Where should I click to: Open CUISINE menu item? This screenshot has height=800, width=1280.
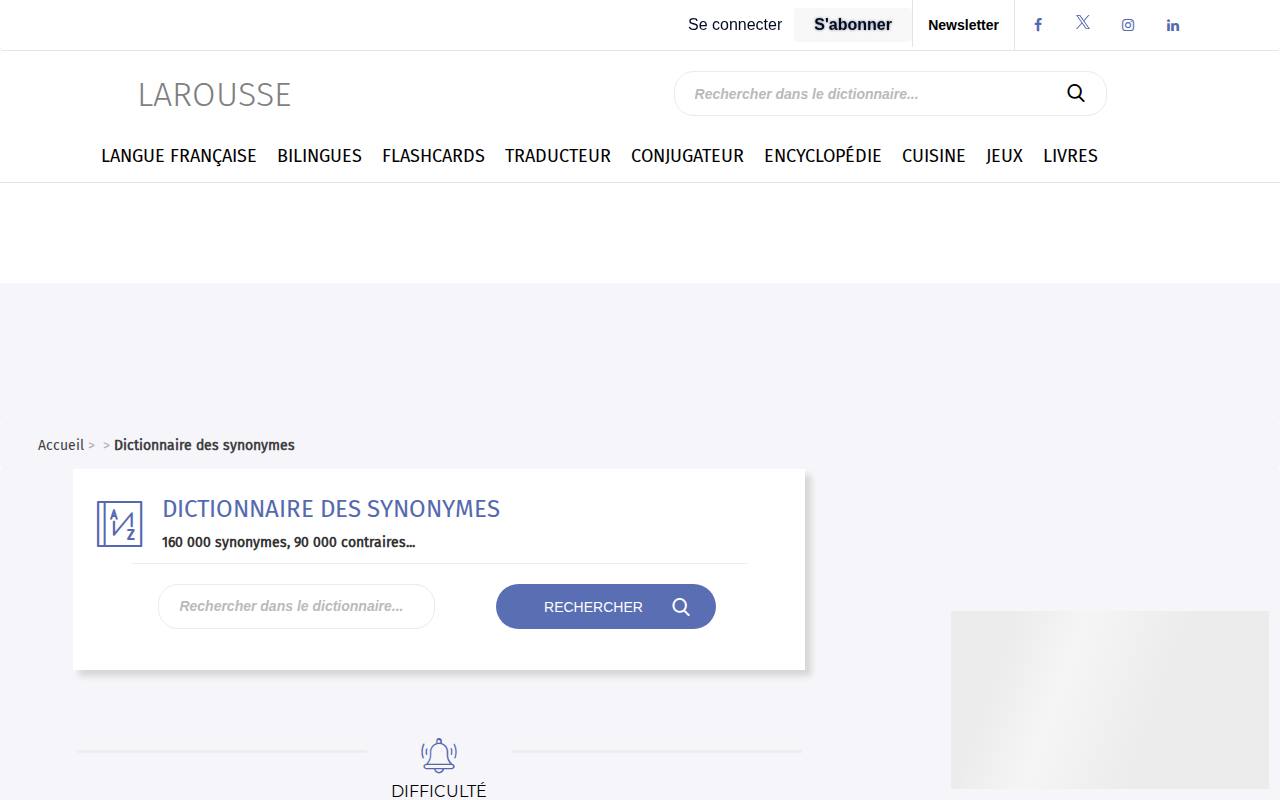pyautogui.click(x=934, y=156)
